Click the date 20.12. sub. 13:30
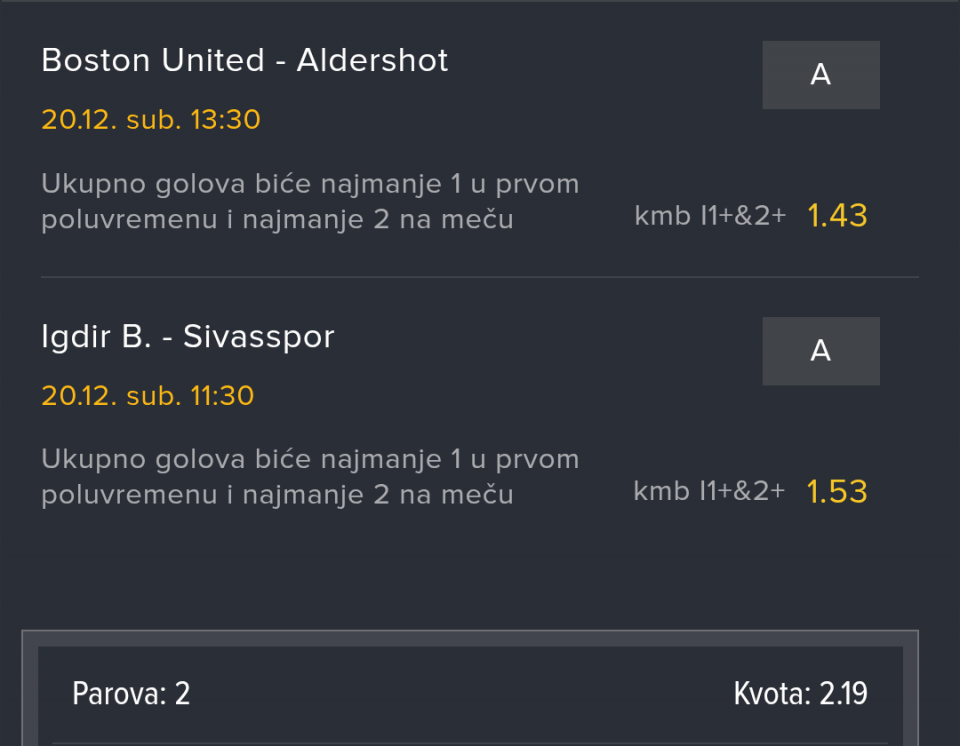 pos(151,120)
